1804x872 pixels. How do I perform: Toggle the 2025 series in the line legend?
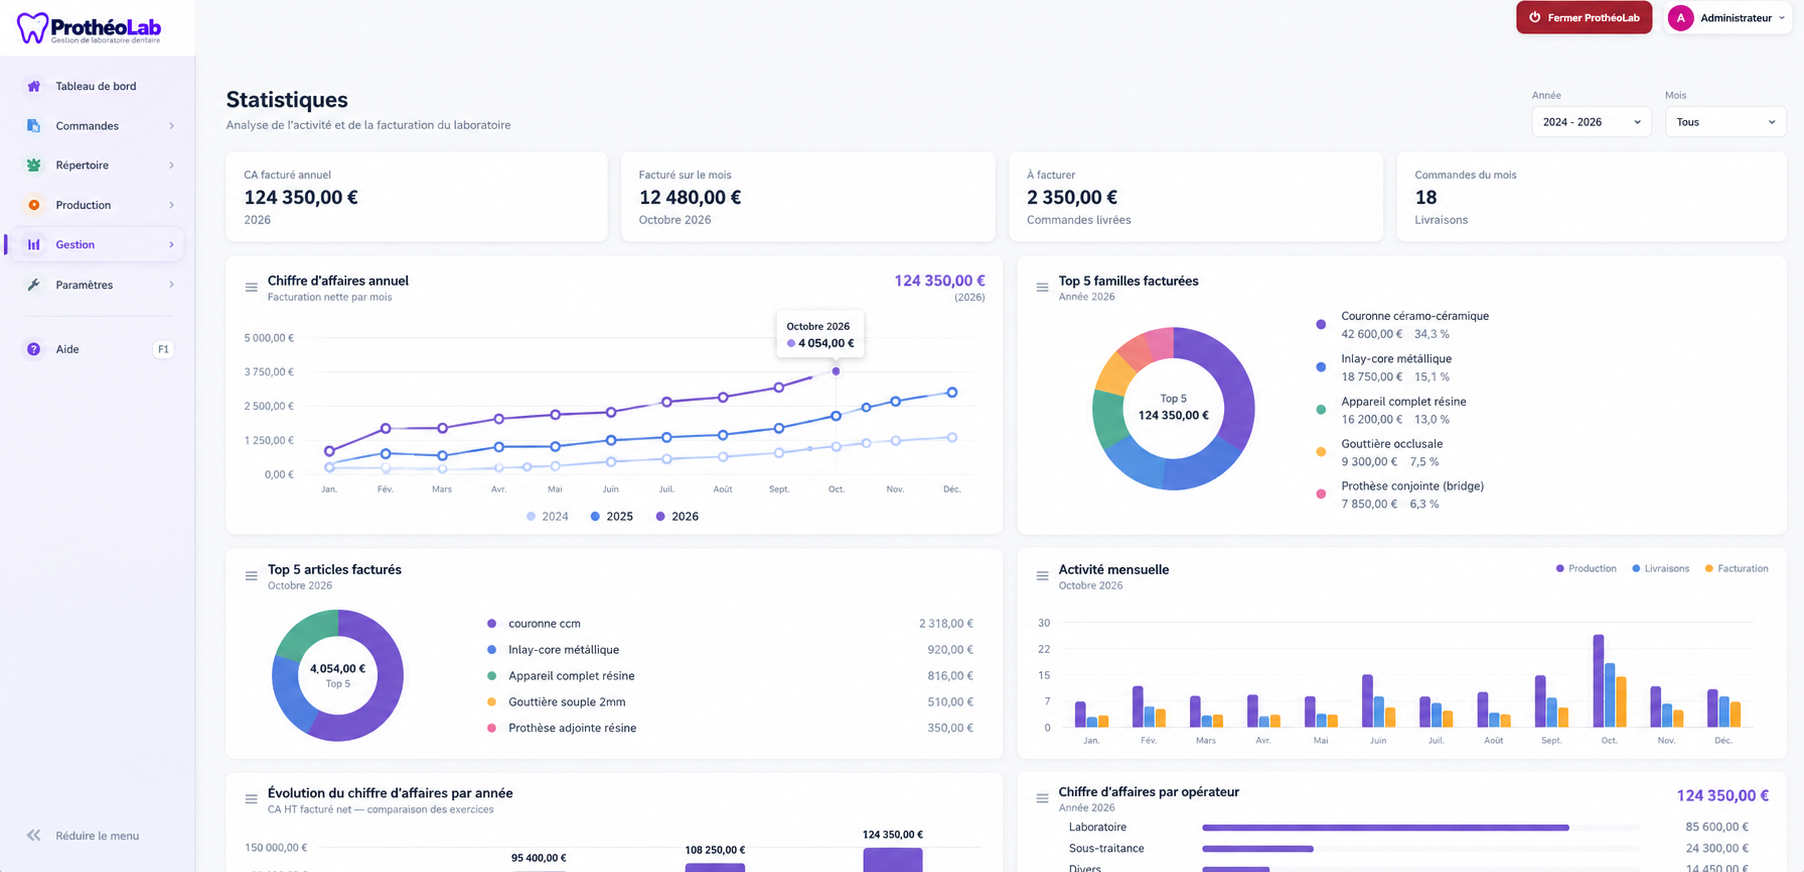tap(612, 517)
